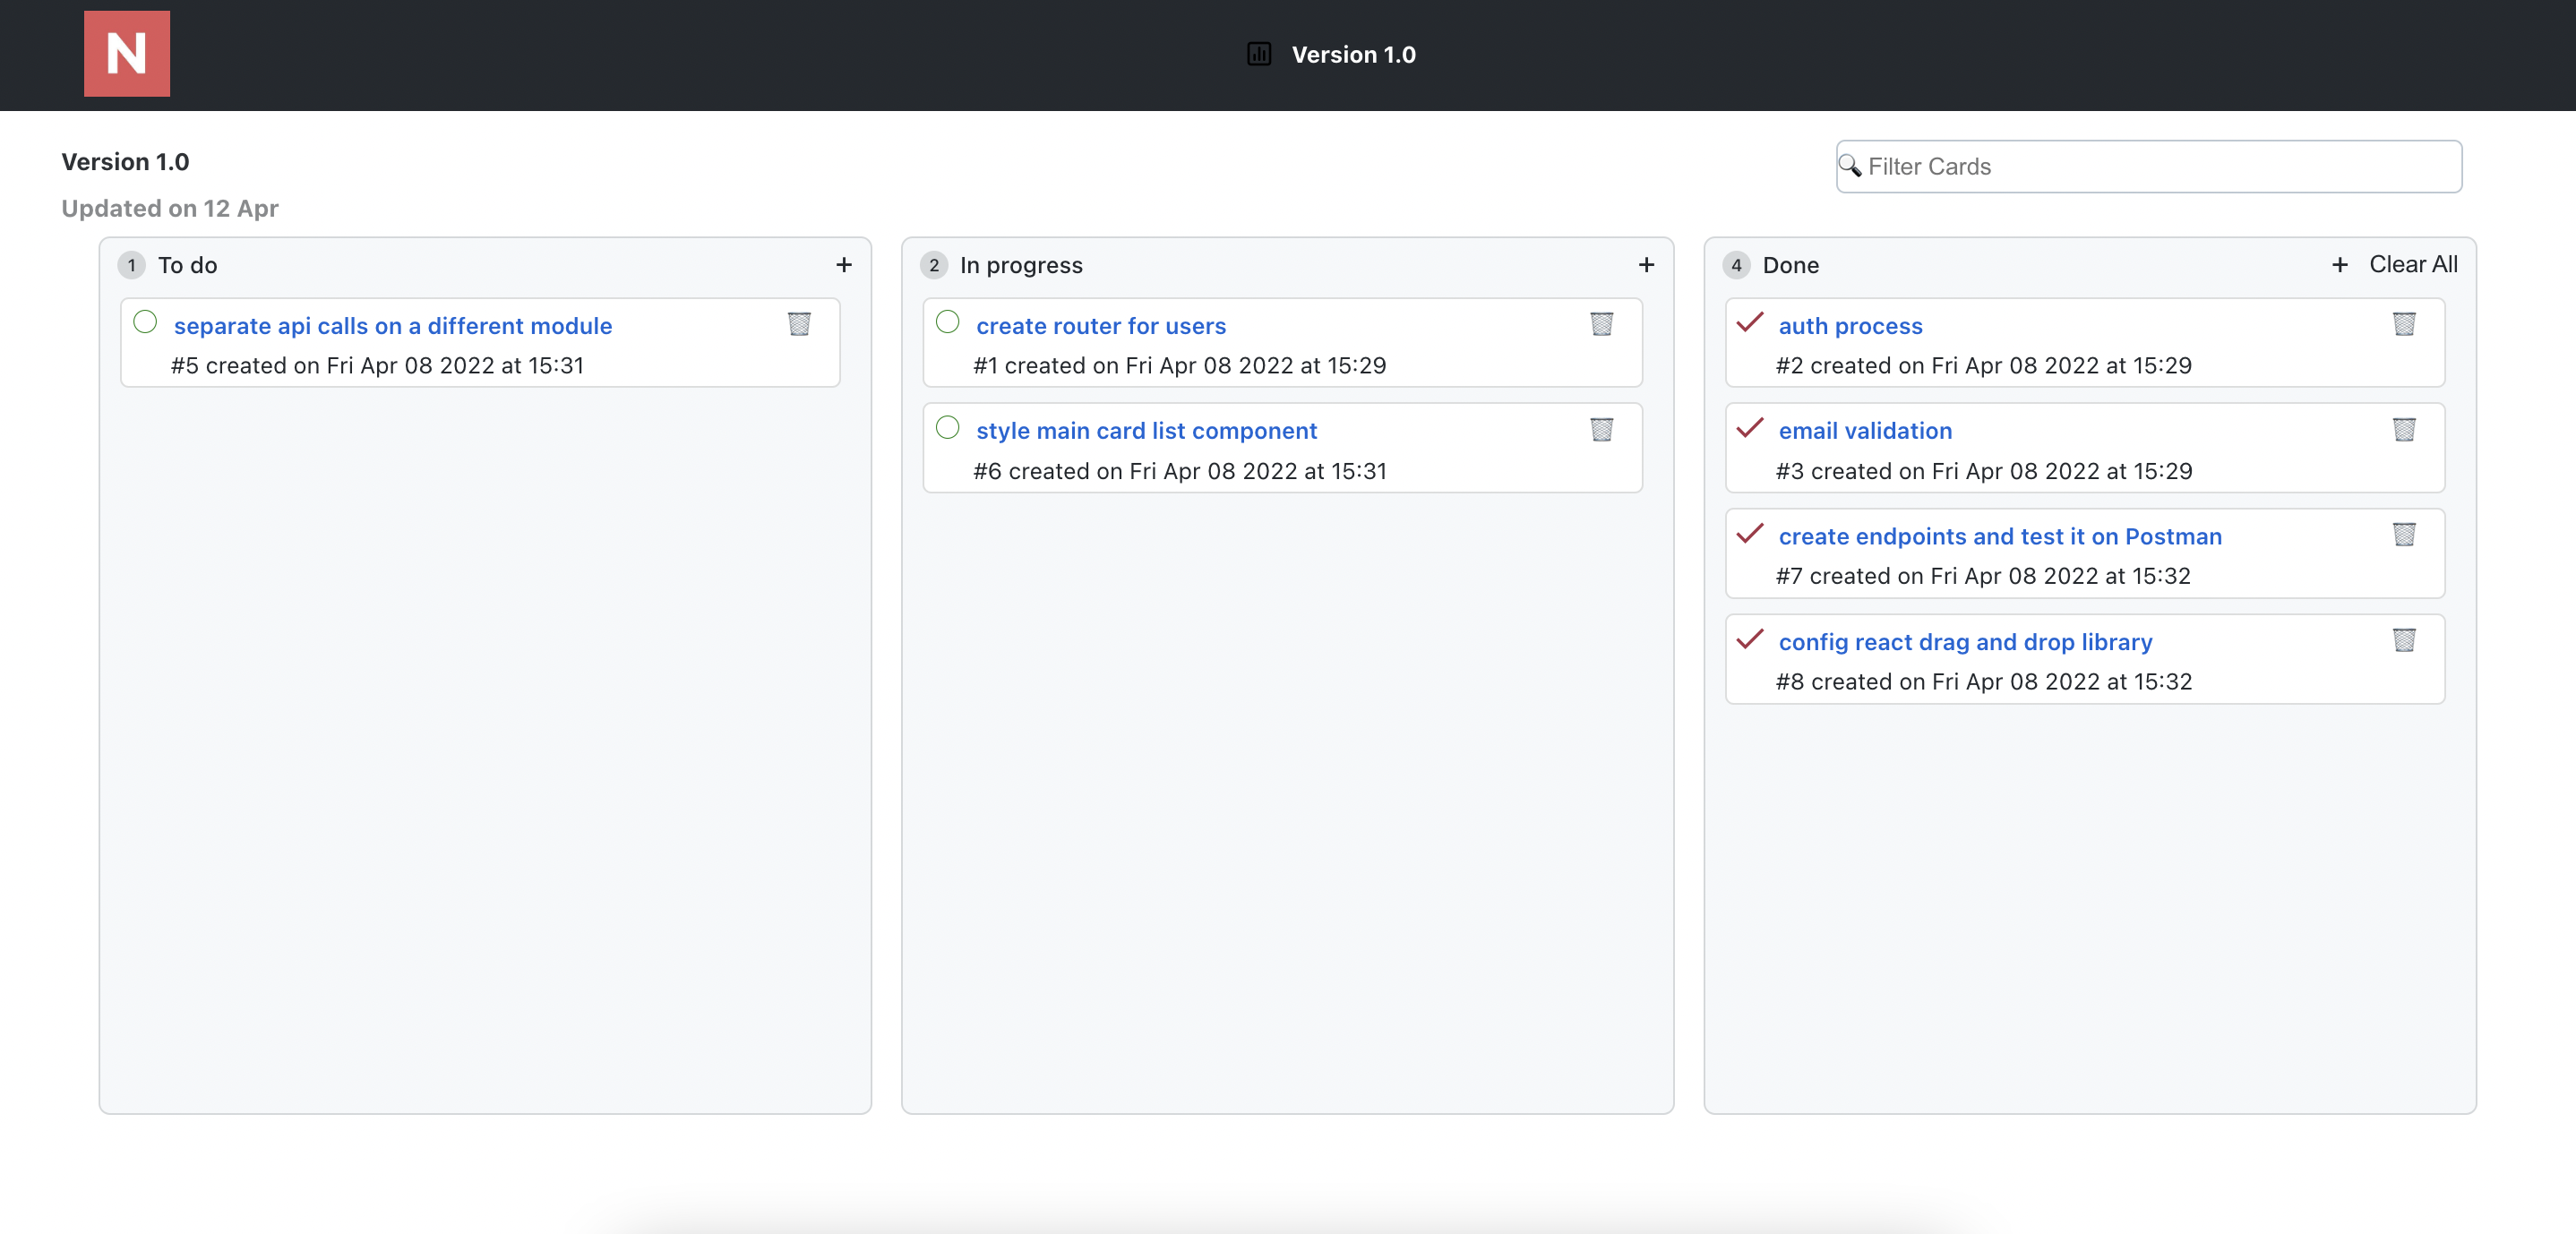Check the circle on 'separate api calls' card

coord(145,321)
